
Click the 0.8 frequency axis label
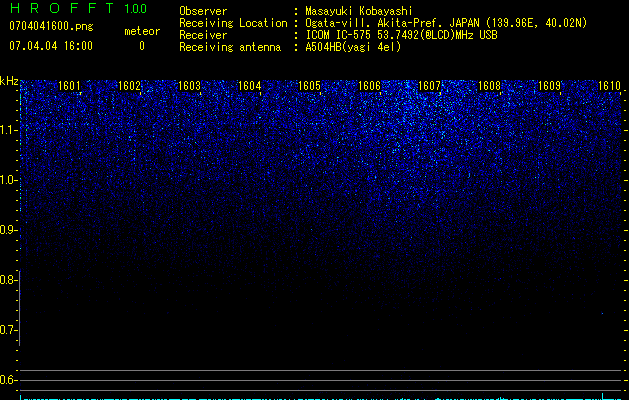pyautogui.click(x=7, y=280)
